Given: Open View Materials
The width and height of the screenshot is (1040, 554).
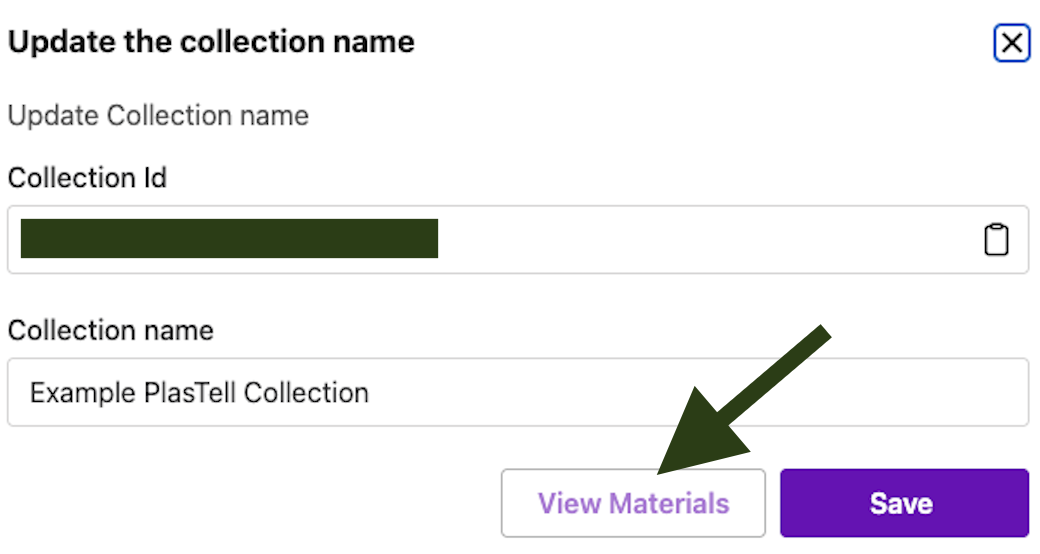Looking at the screenshot, I should tap(633, 503).
